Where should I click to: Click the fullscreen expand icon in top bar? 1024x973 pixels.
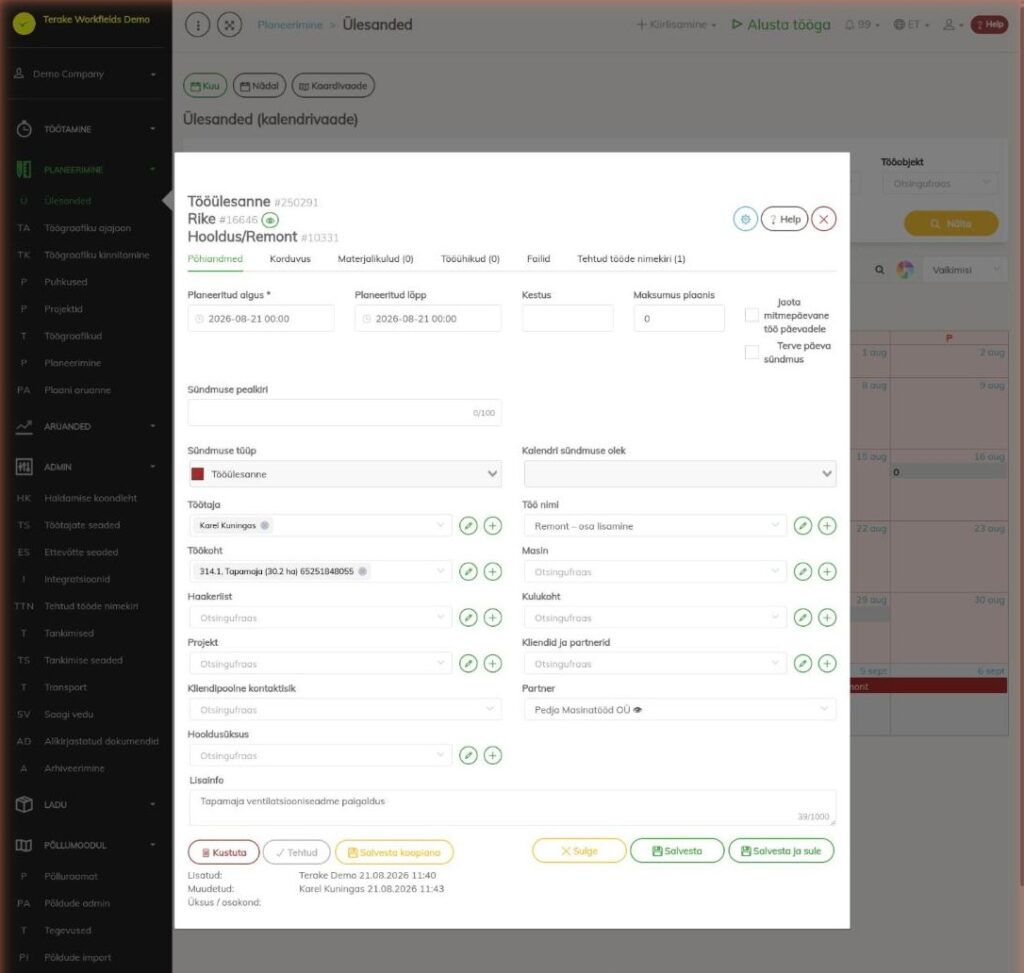pyautogui.click(x=229, y=25)
